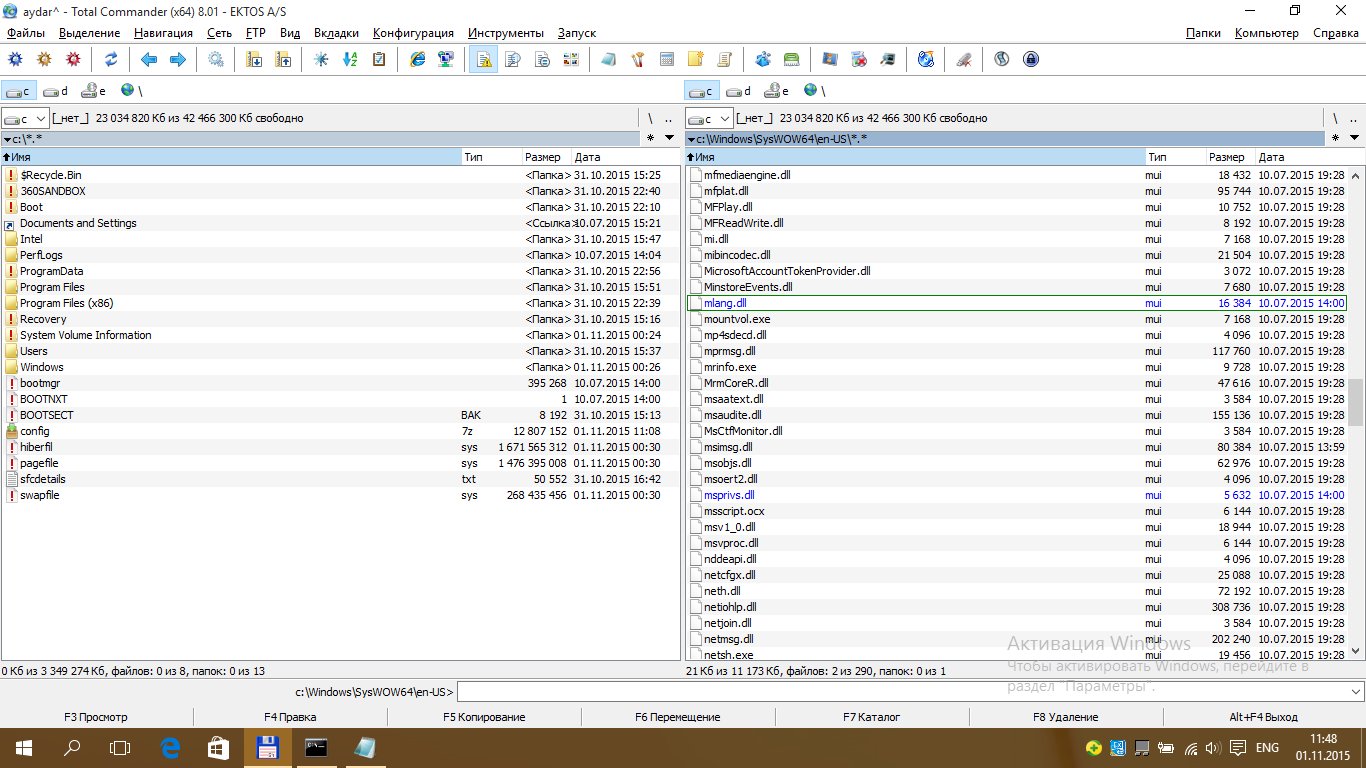1366x768 pixels.
Task: Open Microsoft Edge from the taskbar
Action: click(170, 748)
